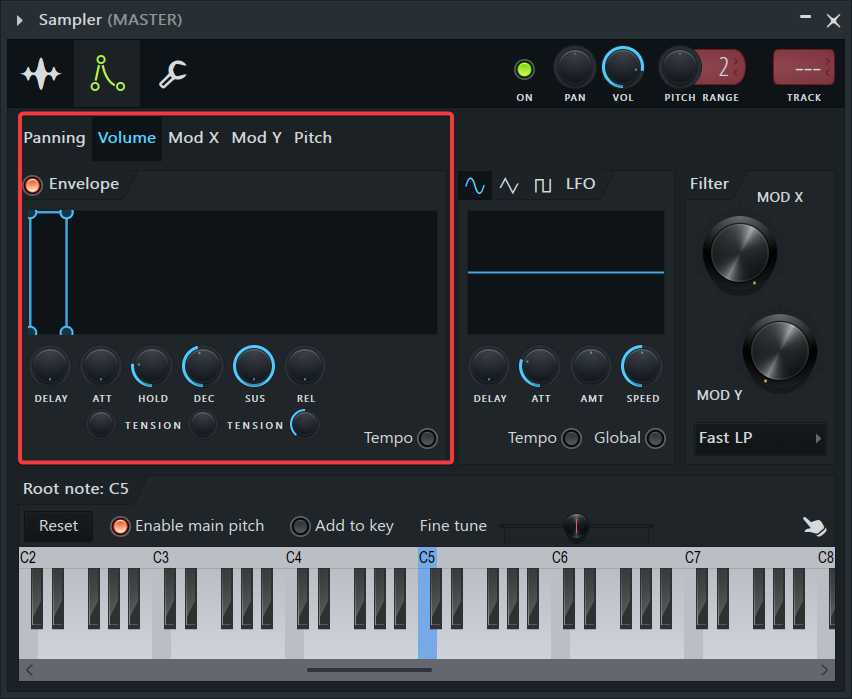The image size is (852, 699).
Task: Select the square LFO shape
Action: point(542,185)
